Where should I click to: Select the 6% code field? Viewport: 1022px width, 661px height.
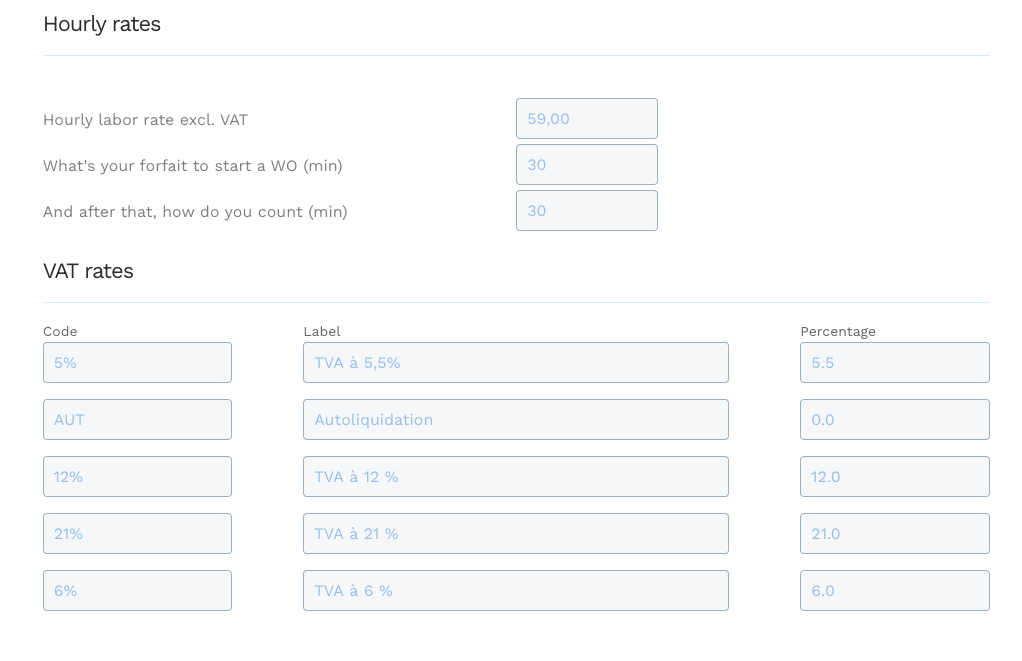pos(137,590)
